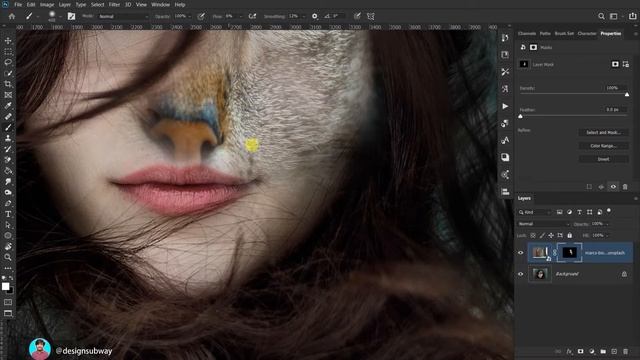This screenshot has width=640, height=360.
Task: Select the Frame tool
Action: click(8, 95)
